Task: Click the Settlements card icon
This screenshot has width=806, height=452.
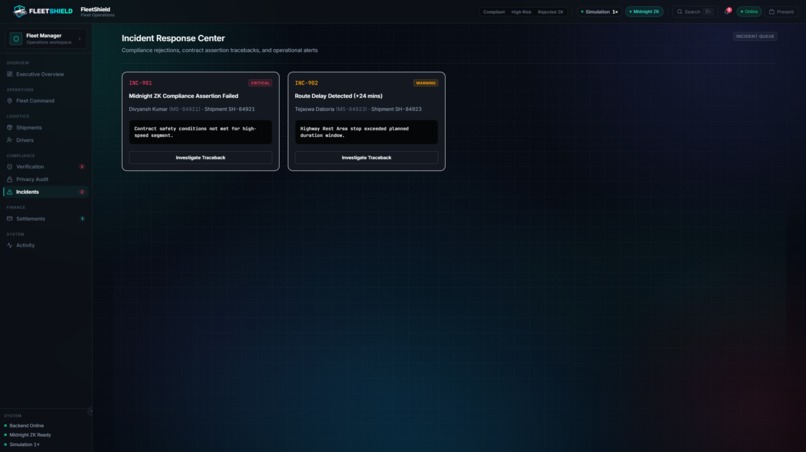Action: (x=9, y=219)
